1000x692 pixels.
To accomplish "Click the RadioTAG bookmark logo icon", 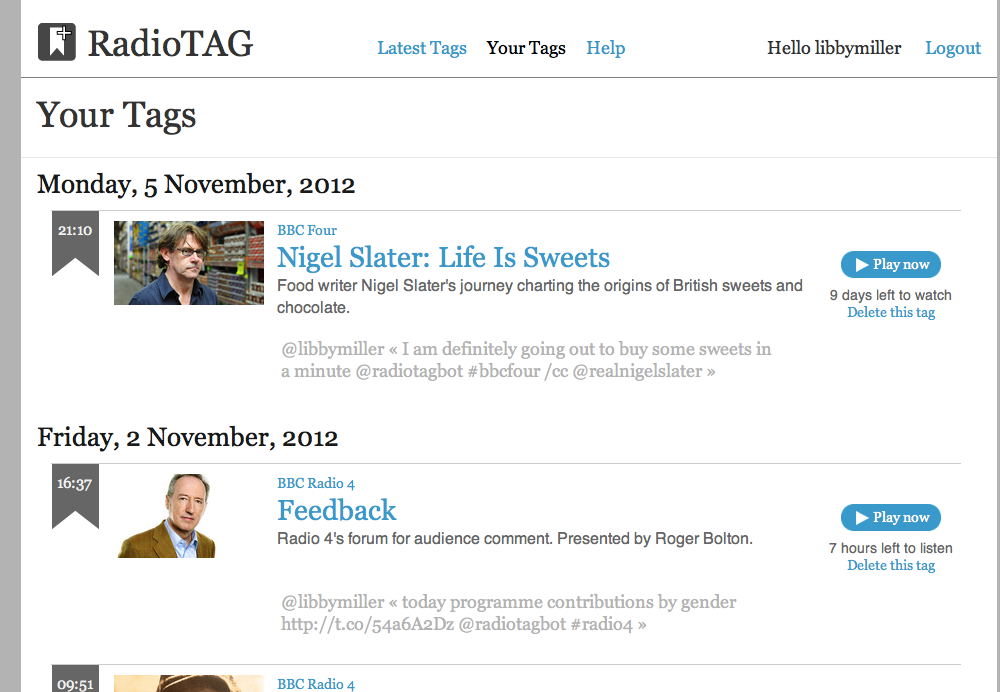I will tap(56, 42).
